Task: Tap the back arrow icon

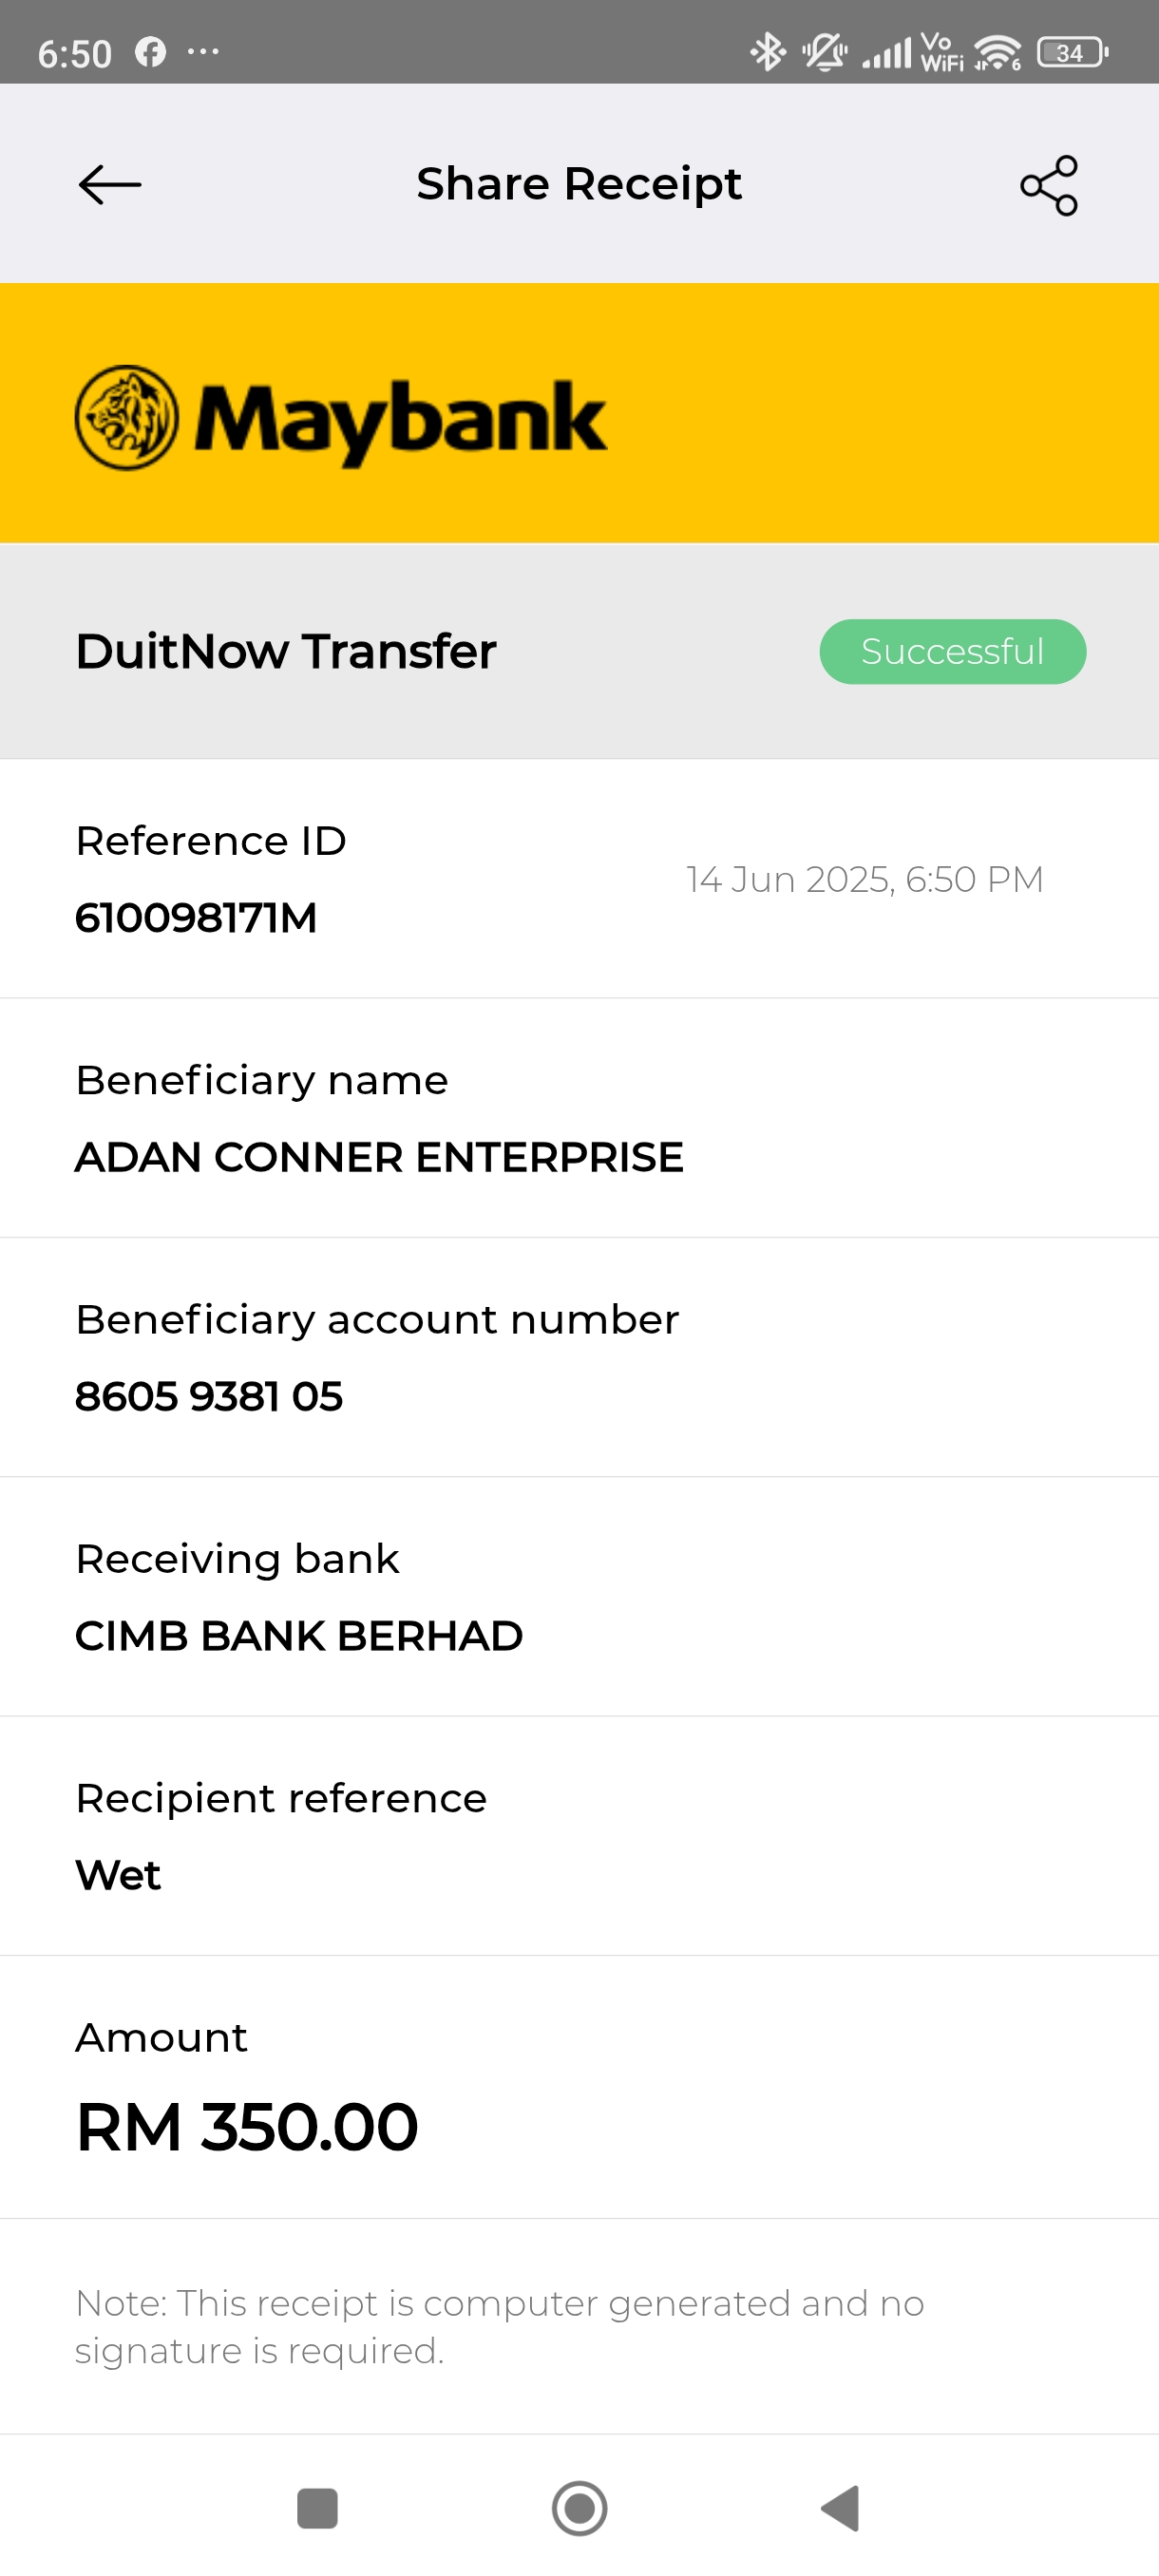Action: click(x=110, y=185)
